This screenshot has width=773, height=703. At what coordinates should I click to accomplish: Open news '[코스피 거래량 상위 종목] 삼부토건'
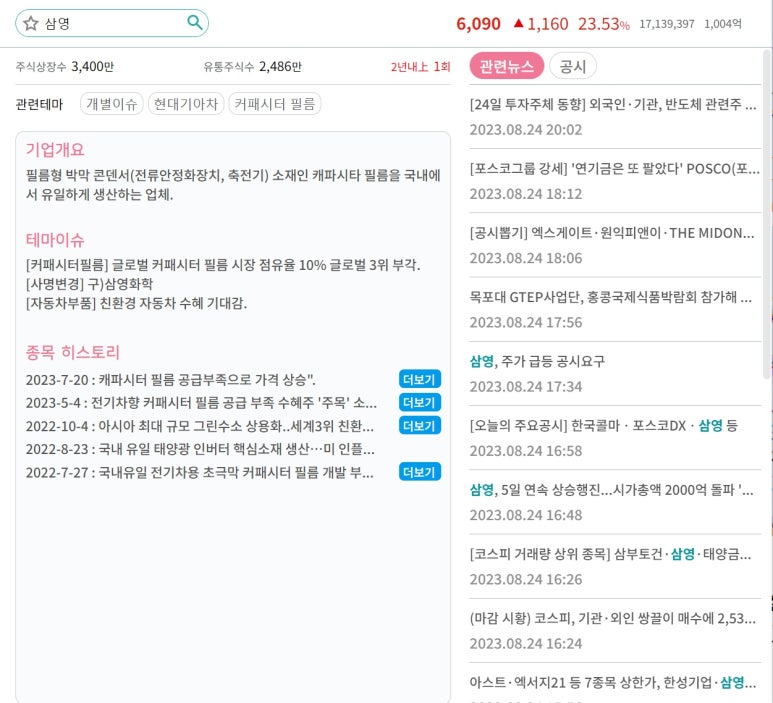[x=610, y=554]
